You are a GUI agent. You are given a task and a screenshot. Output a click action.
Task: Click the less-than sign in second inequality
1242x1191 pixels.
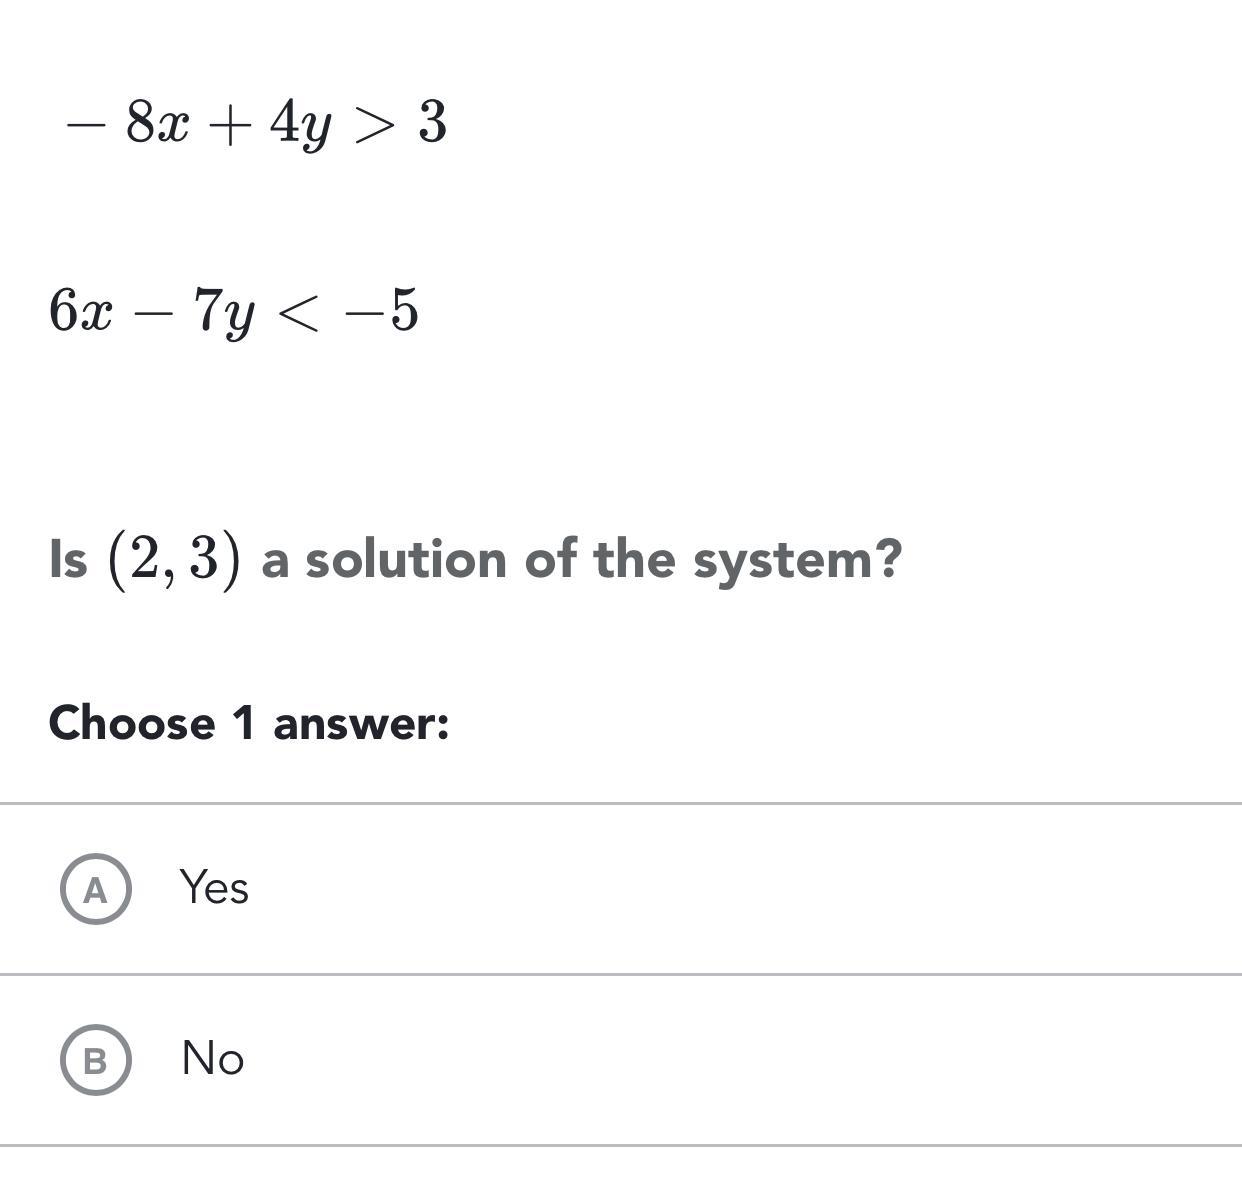299,312
